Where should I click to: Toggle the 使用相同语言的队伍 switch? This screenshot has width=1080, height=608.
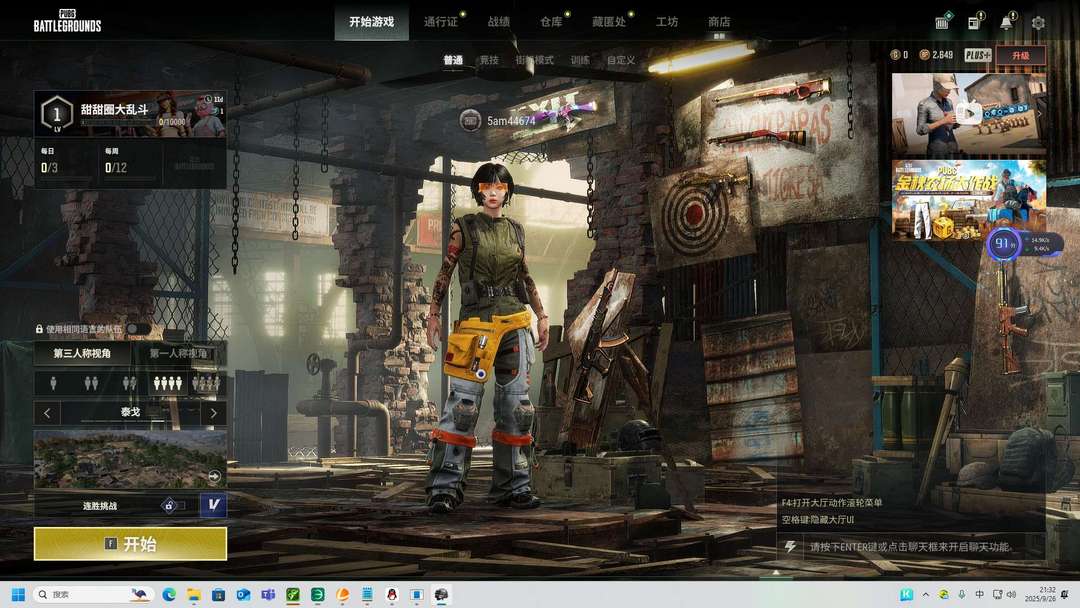138,329
